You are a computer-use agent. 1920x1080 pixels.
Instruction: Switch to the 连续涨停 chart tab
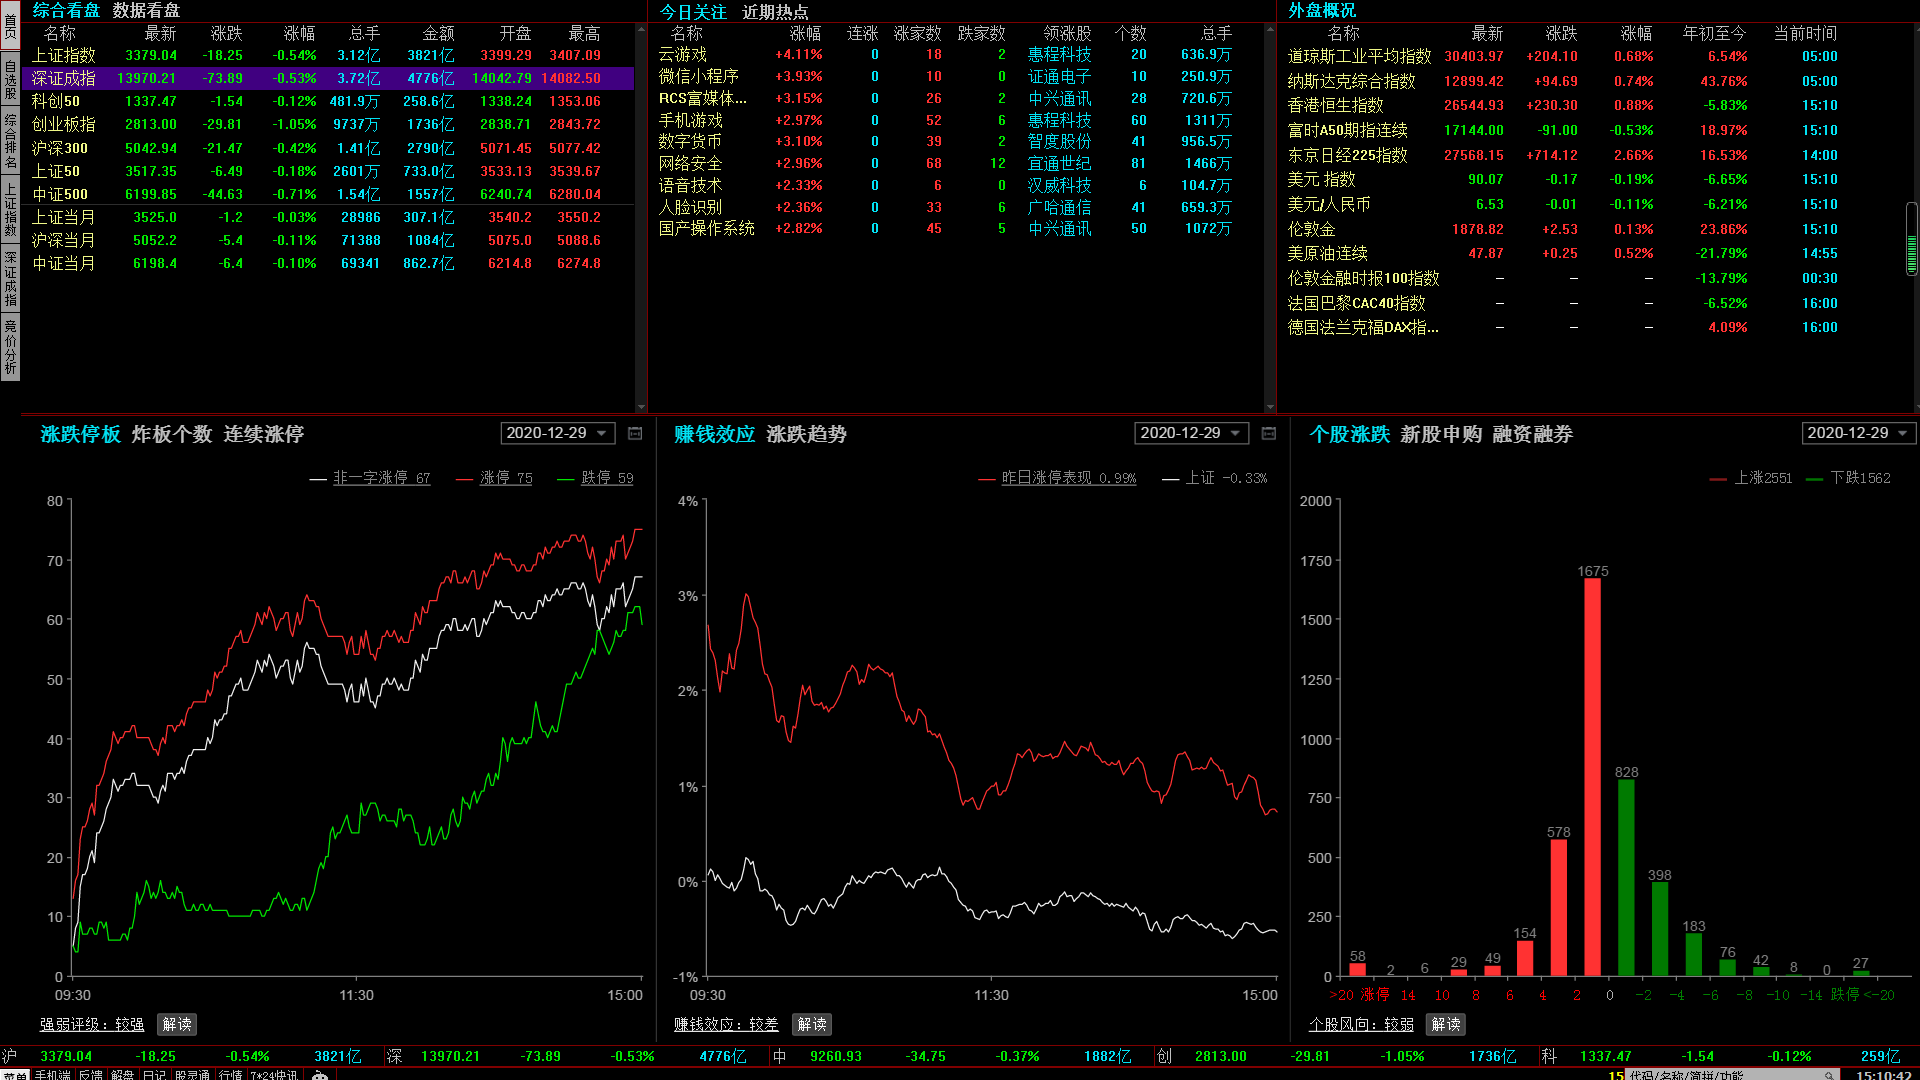coord(264,434)
